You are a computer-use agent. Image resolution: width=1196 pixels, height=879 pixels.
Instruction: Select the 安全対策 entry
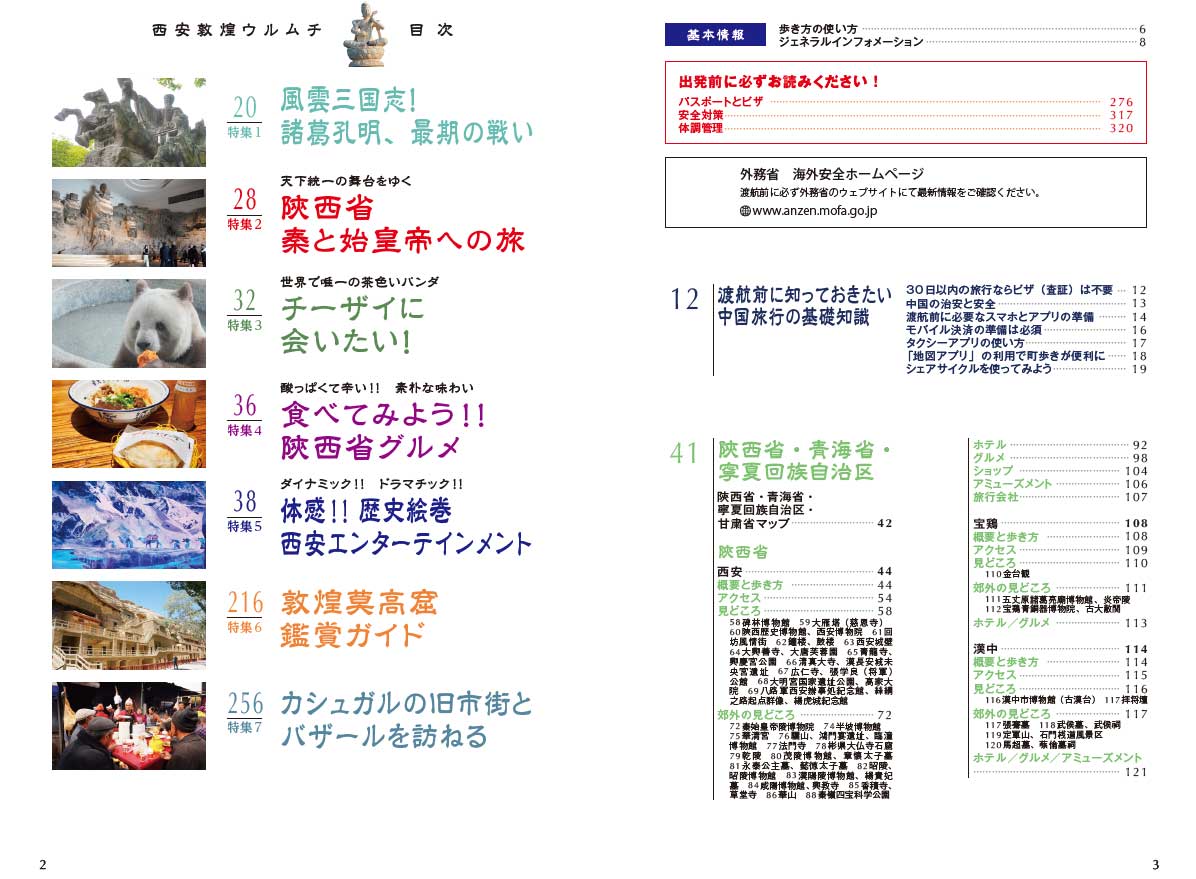[x=700, y=115]
